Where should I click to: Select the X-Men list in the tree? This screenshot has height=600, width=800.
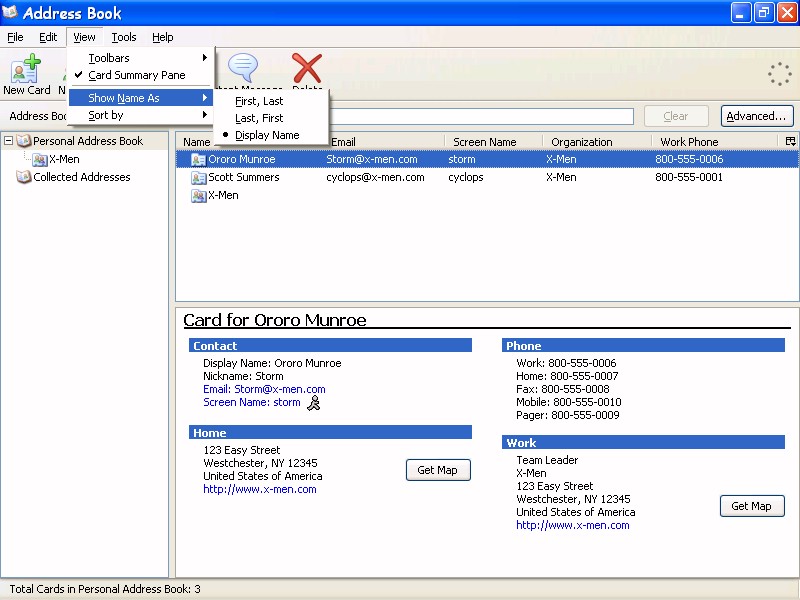[64, 160]
